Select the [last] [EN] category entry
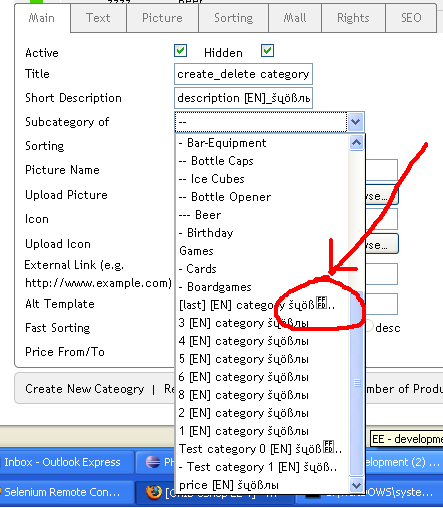 click(262, 305)
